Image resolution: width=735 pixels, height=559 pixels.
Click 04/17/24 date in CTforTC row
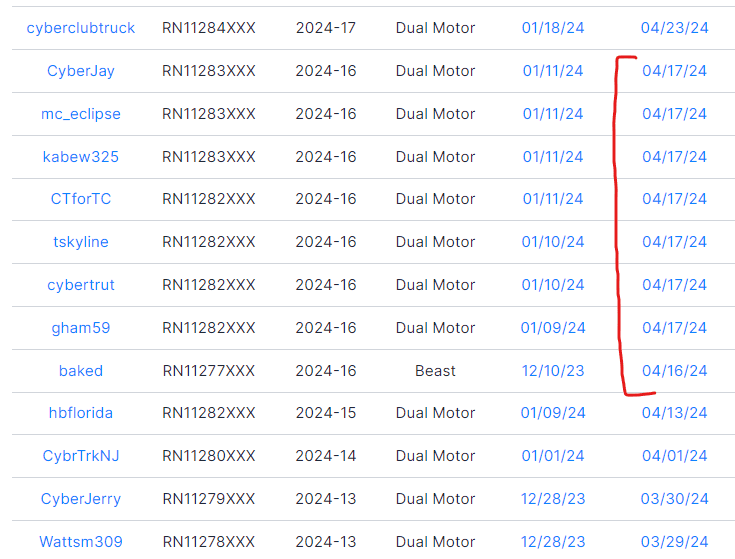point(675,199)
